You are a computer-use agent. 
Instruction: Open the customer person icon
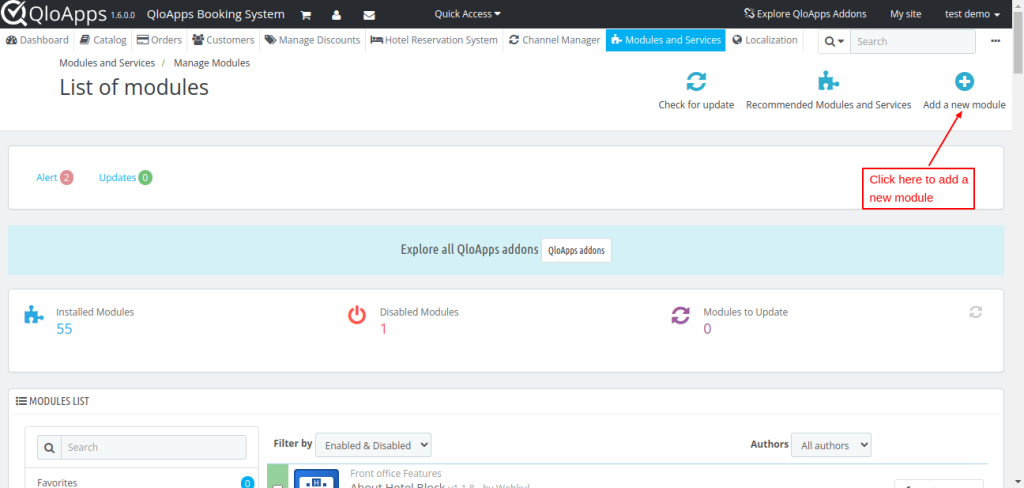(336, 15)
